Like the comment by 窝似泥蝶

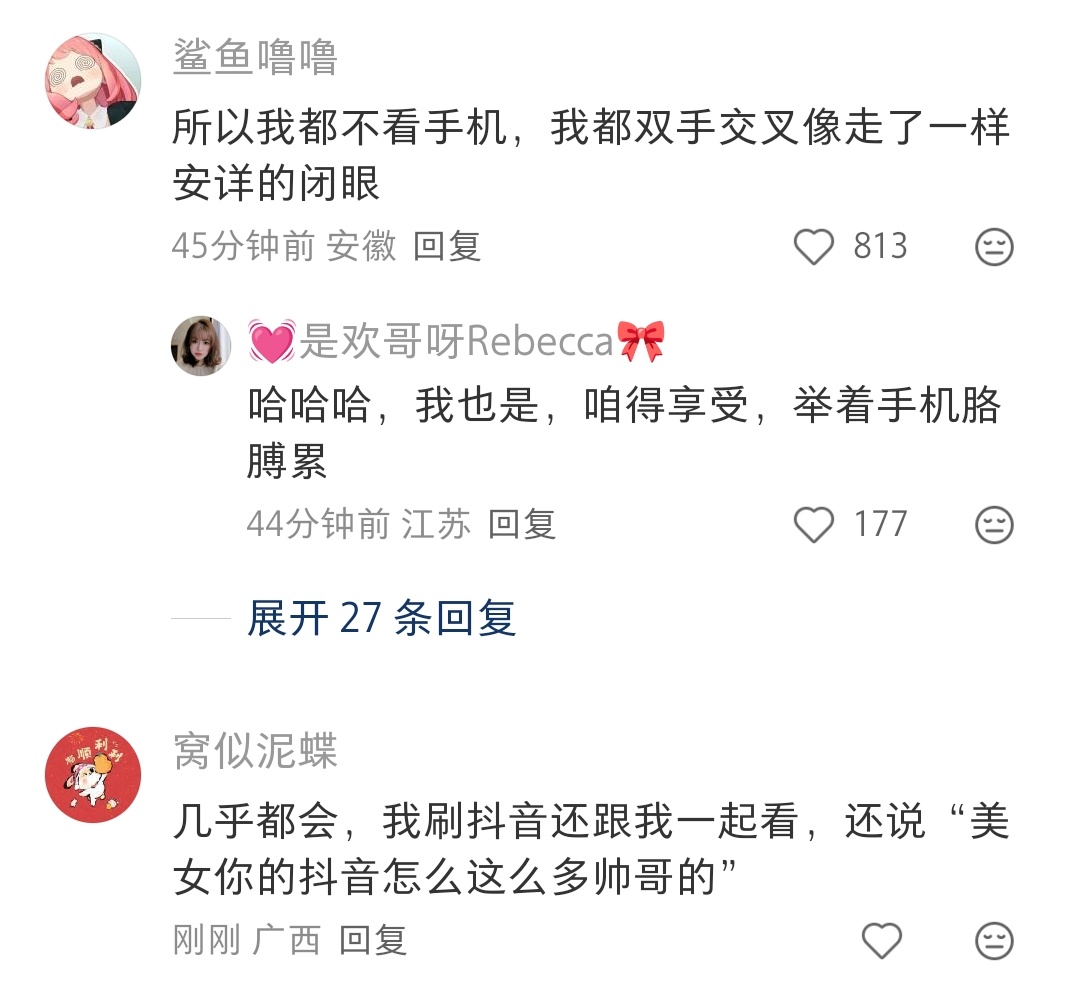(882, 940)
